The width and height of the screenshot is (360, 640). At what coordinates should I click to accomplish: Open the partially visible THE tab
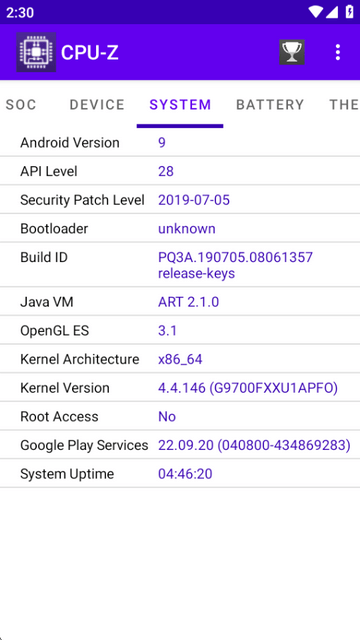[x=344, y=105]
